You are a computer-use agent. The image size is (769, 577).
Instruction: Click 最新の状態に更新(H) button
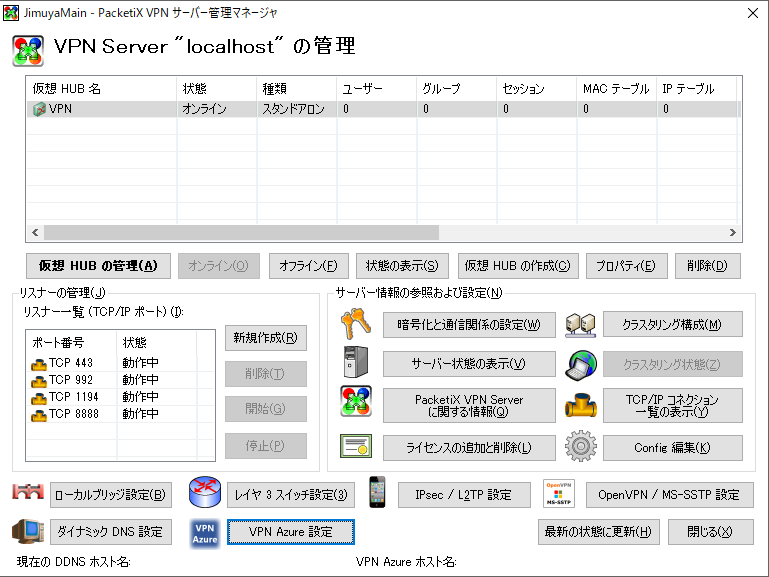coord(598,532)
